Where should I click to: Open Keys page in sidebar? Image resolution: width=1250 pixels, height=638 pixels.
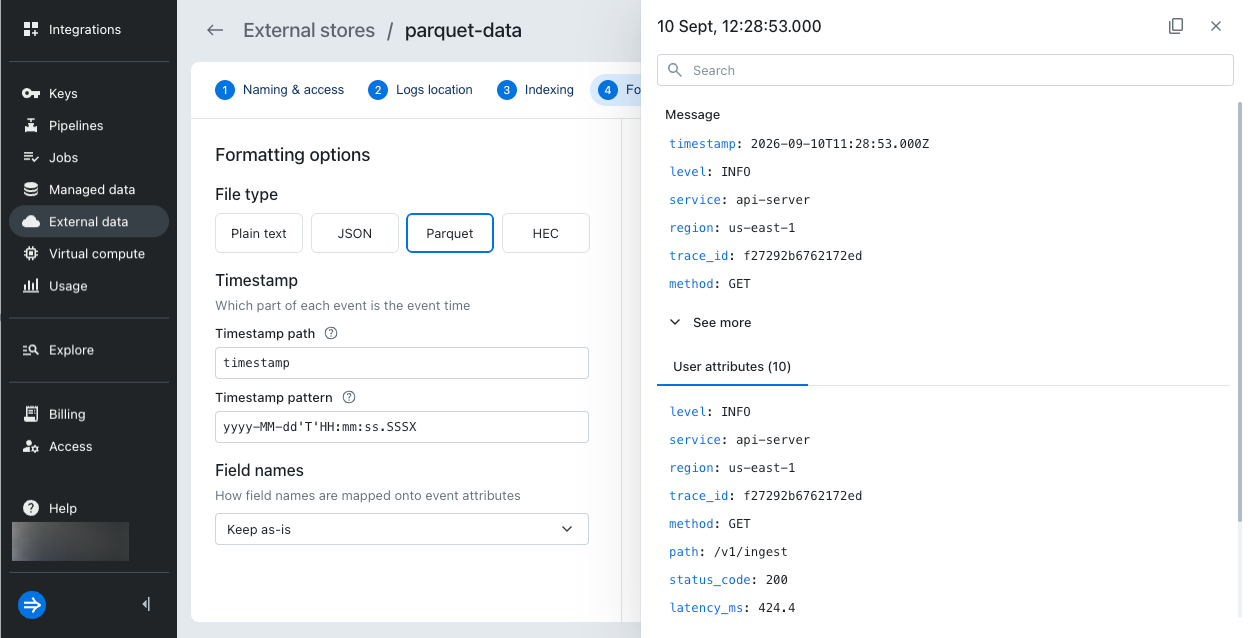88,93
